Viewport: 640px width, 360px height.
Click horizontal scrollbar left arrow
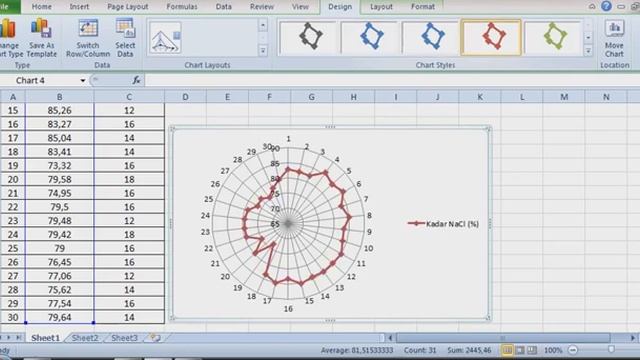(390, 338)
